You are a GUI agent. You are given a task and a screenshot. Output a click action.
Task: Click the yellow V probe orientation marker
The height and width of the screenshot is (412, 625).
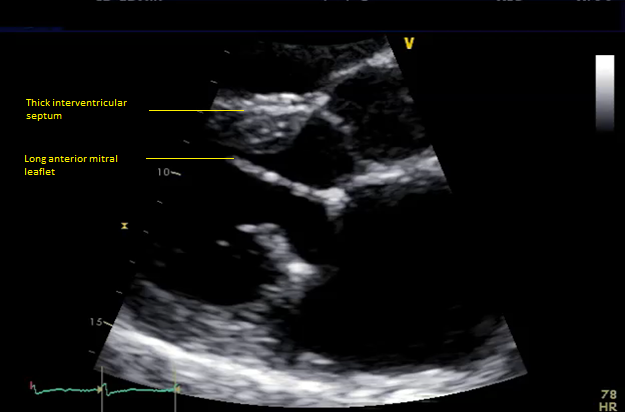408,43
